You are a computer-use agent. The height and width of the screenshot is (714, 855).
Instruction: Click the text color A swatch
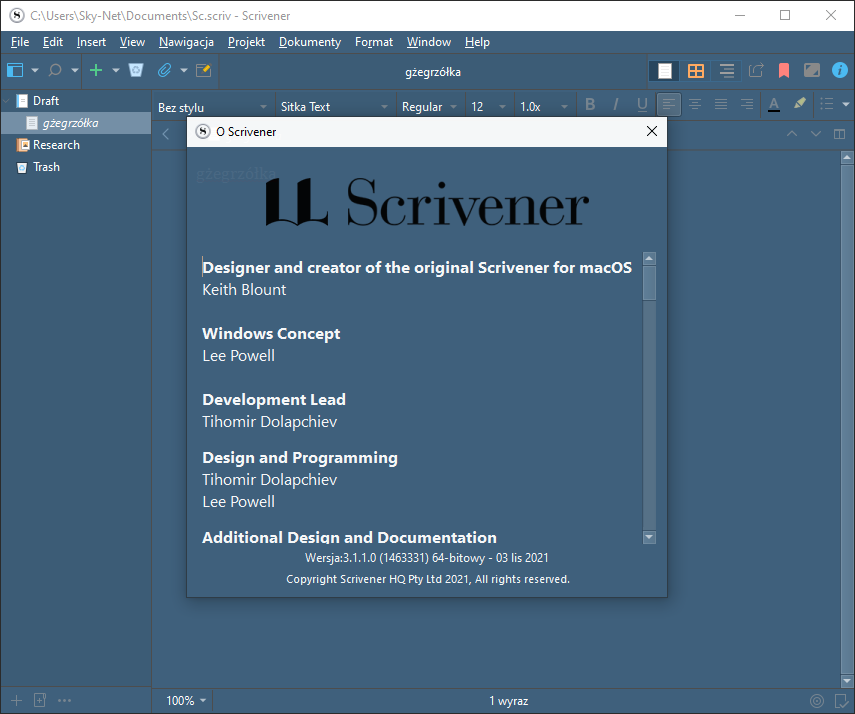(x=774, y=104)
